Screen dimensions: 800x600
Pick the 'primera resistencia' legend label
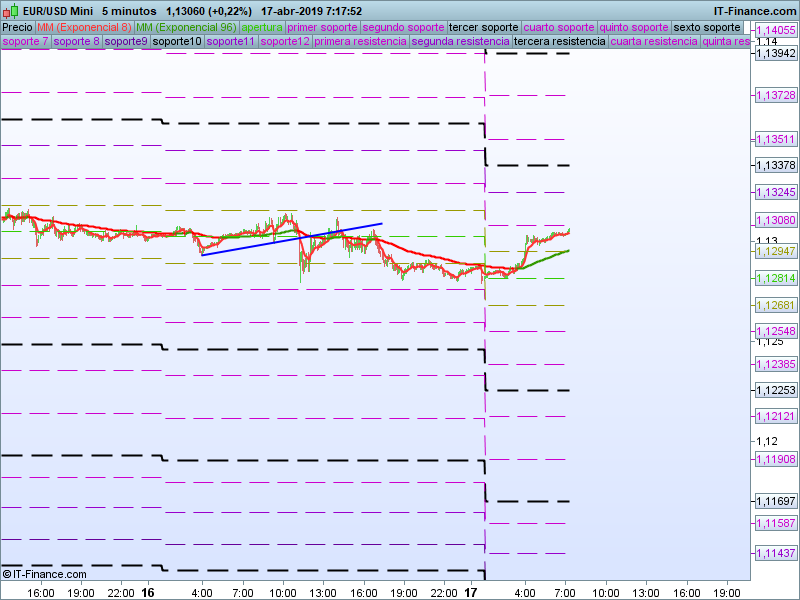click(x=359, y=42)
